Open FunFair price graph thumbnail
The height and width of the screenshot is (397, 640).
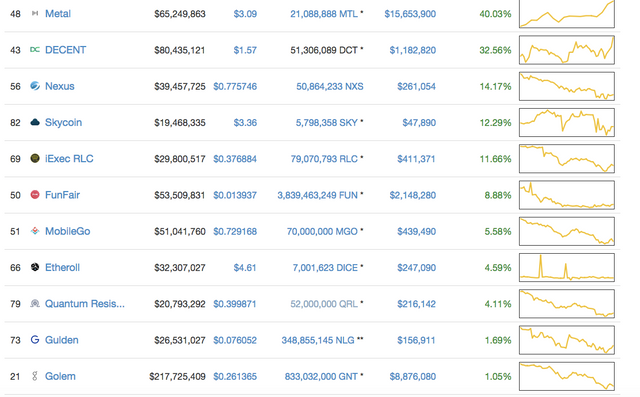click(x=567, y=195)
